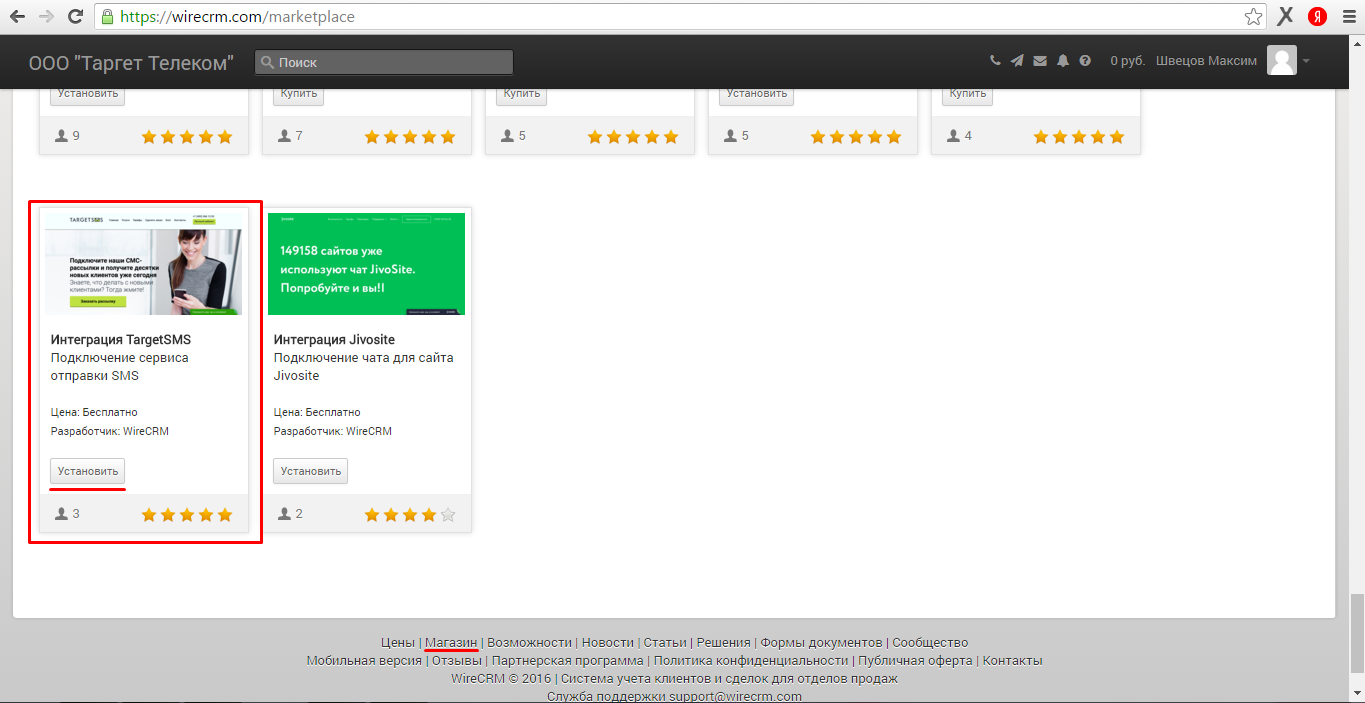
Task: Rate Jivosite using its stars
Action: tap(410, 515)
